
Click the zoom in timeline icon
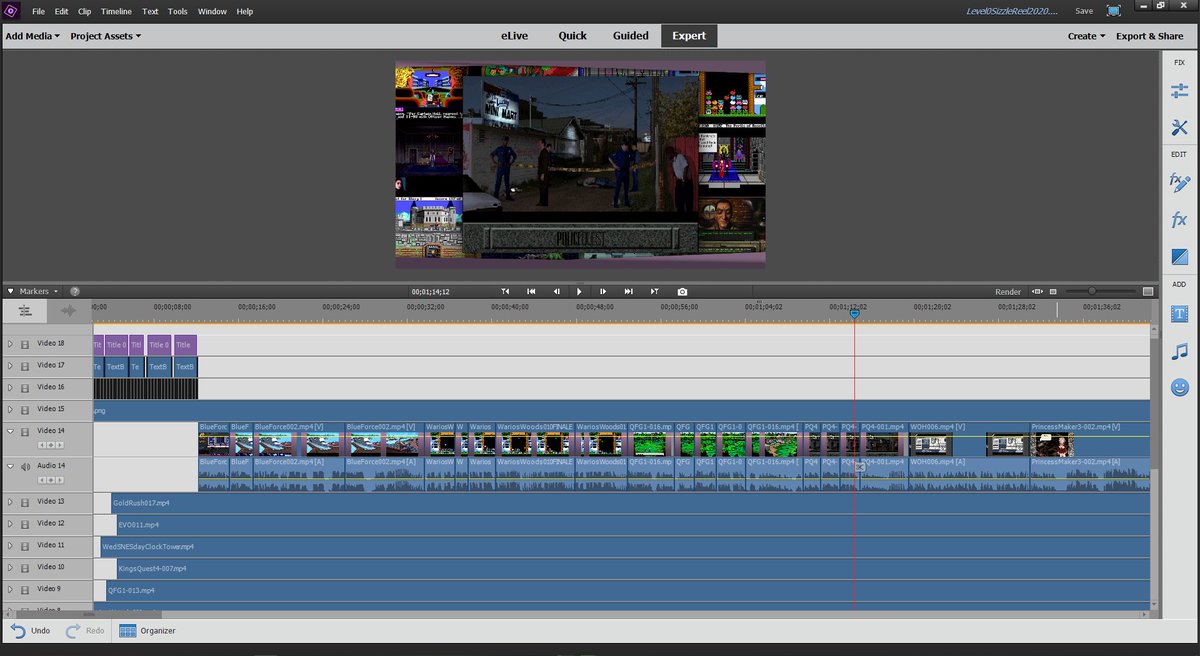pyautogui.click(x=1148, y=291)
